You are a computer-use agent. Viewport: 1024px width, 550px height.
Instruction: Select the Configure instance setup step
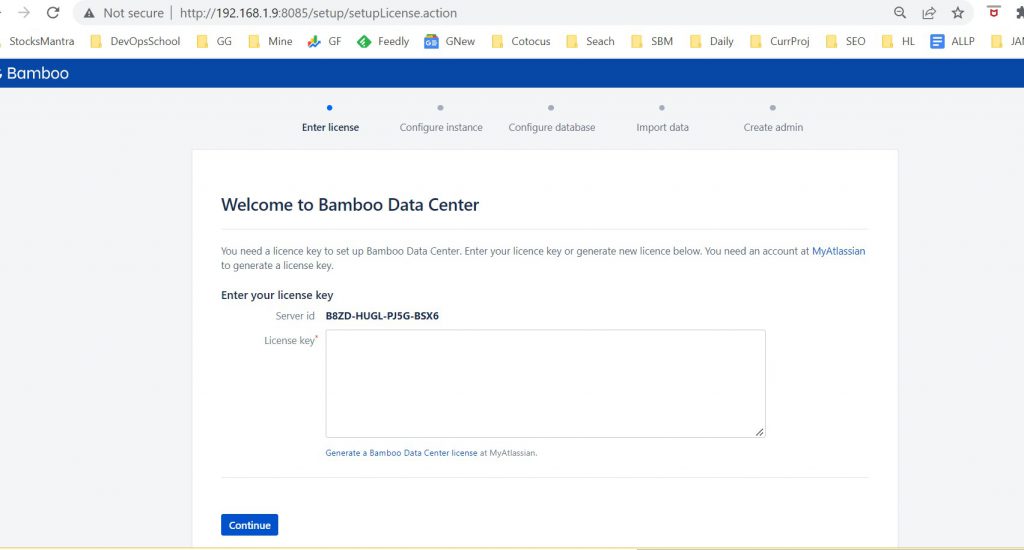(x=441, y=127)
